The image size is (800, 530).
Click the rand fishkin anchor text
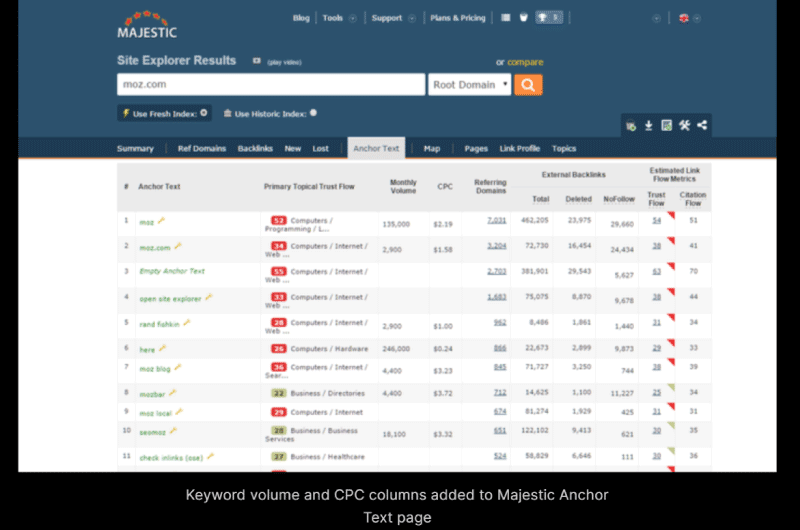coord(159,324)
